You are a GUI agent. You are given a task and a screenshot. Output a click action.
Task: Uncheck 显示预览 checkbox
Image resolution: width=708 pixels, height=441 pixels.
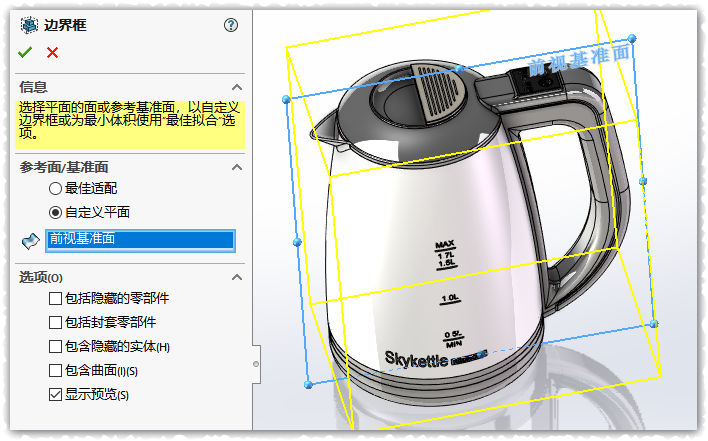(x=55, y=395)
